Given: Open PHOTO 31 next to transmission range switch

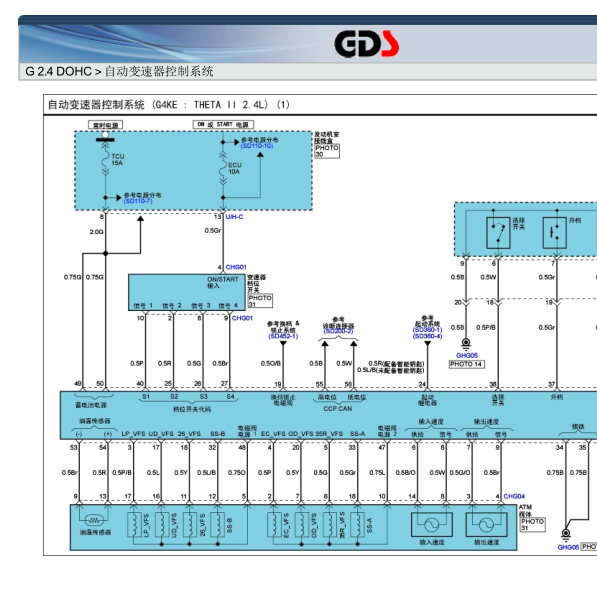Looking at the screenshot, I should coord(260,301).
